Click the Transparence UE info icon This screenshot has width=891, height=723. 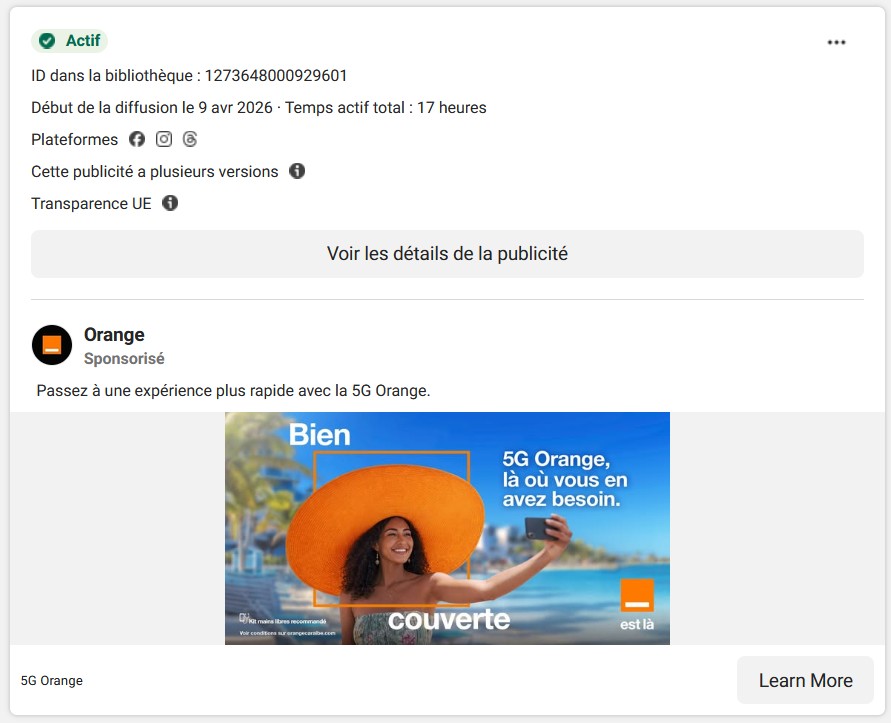(170, 203)
